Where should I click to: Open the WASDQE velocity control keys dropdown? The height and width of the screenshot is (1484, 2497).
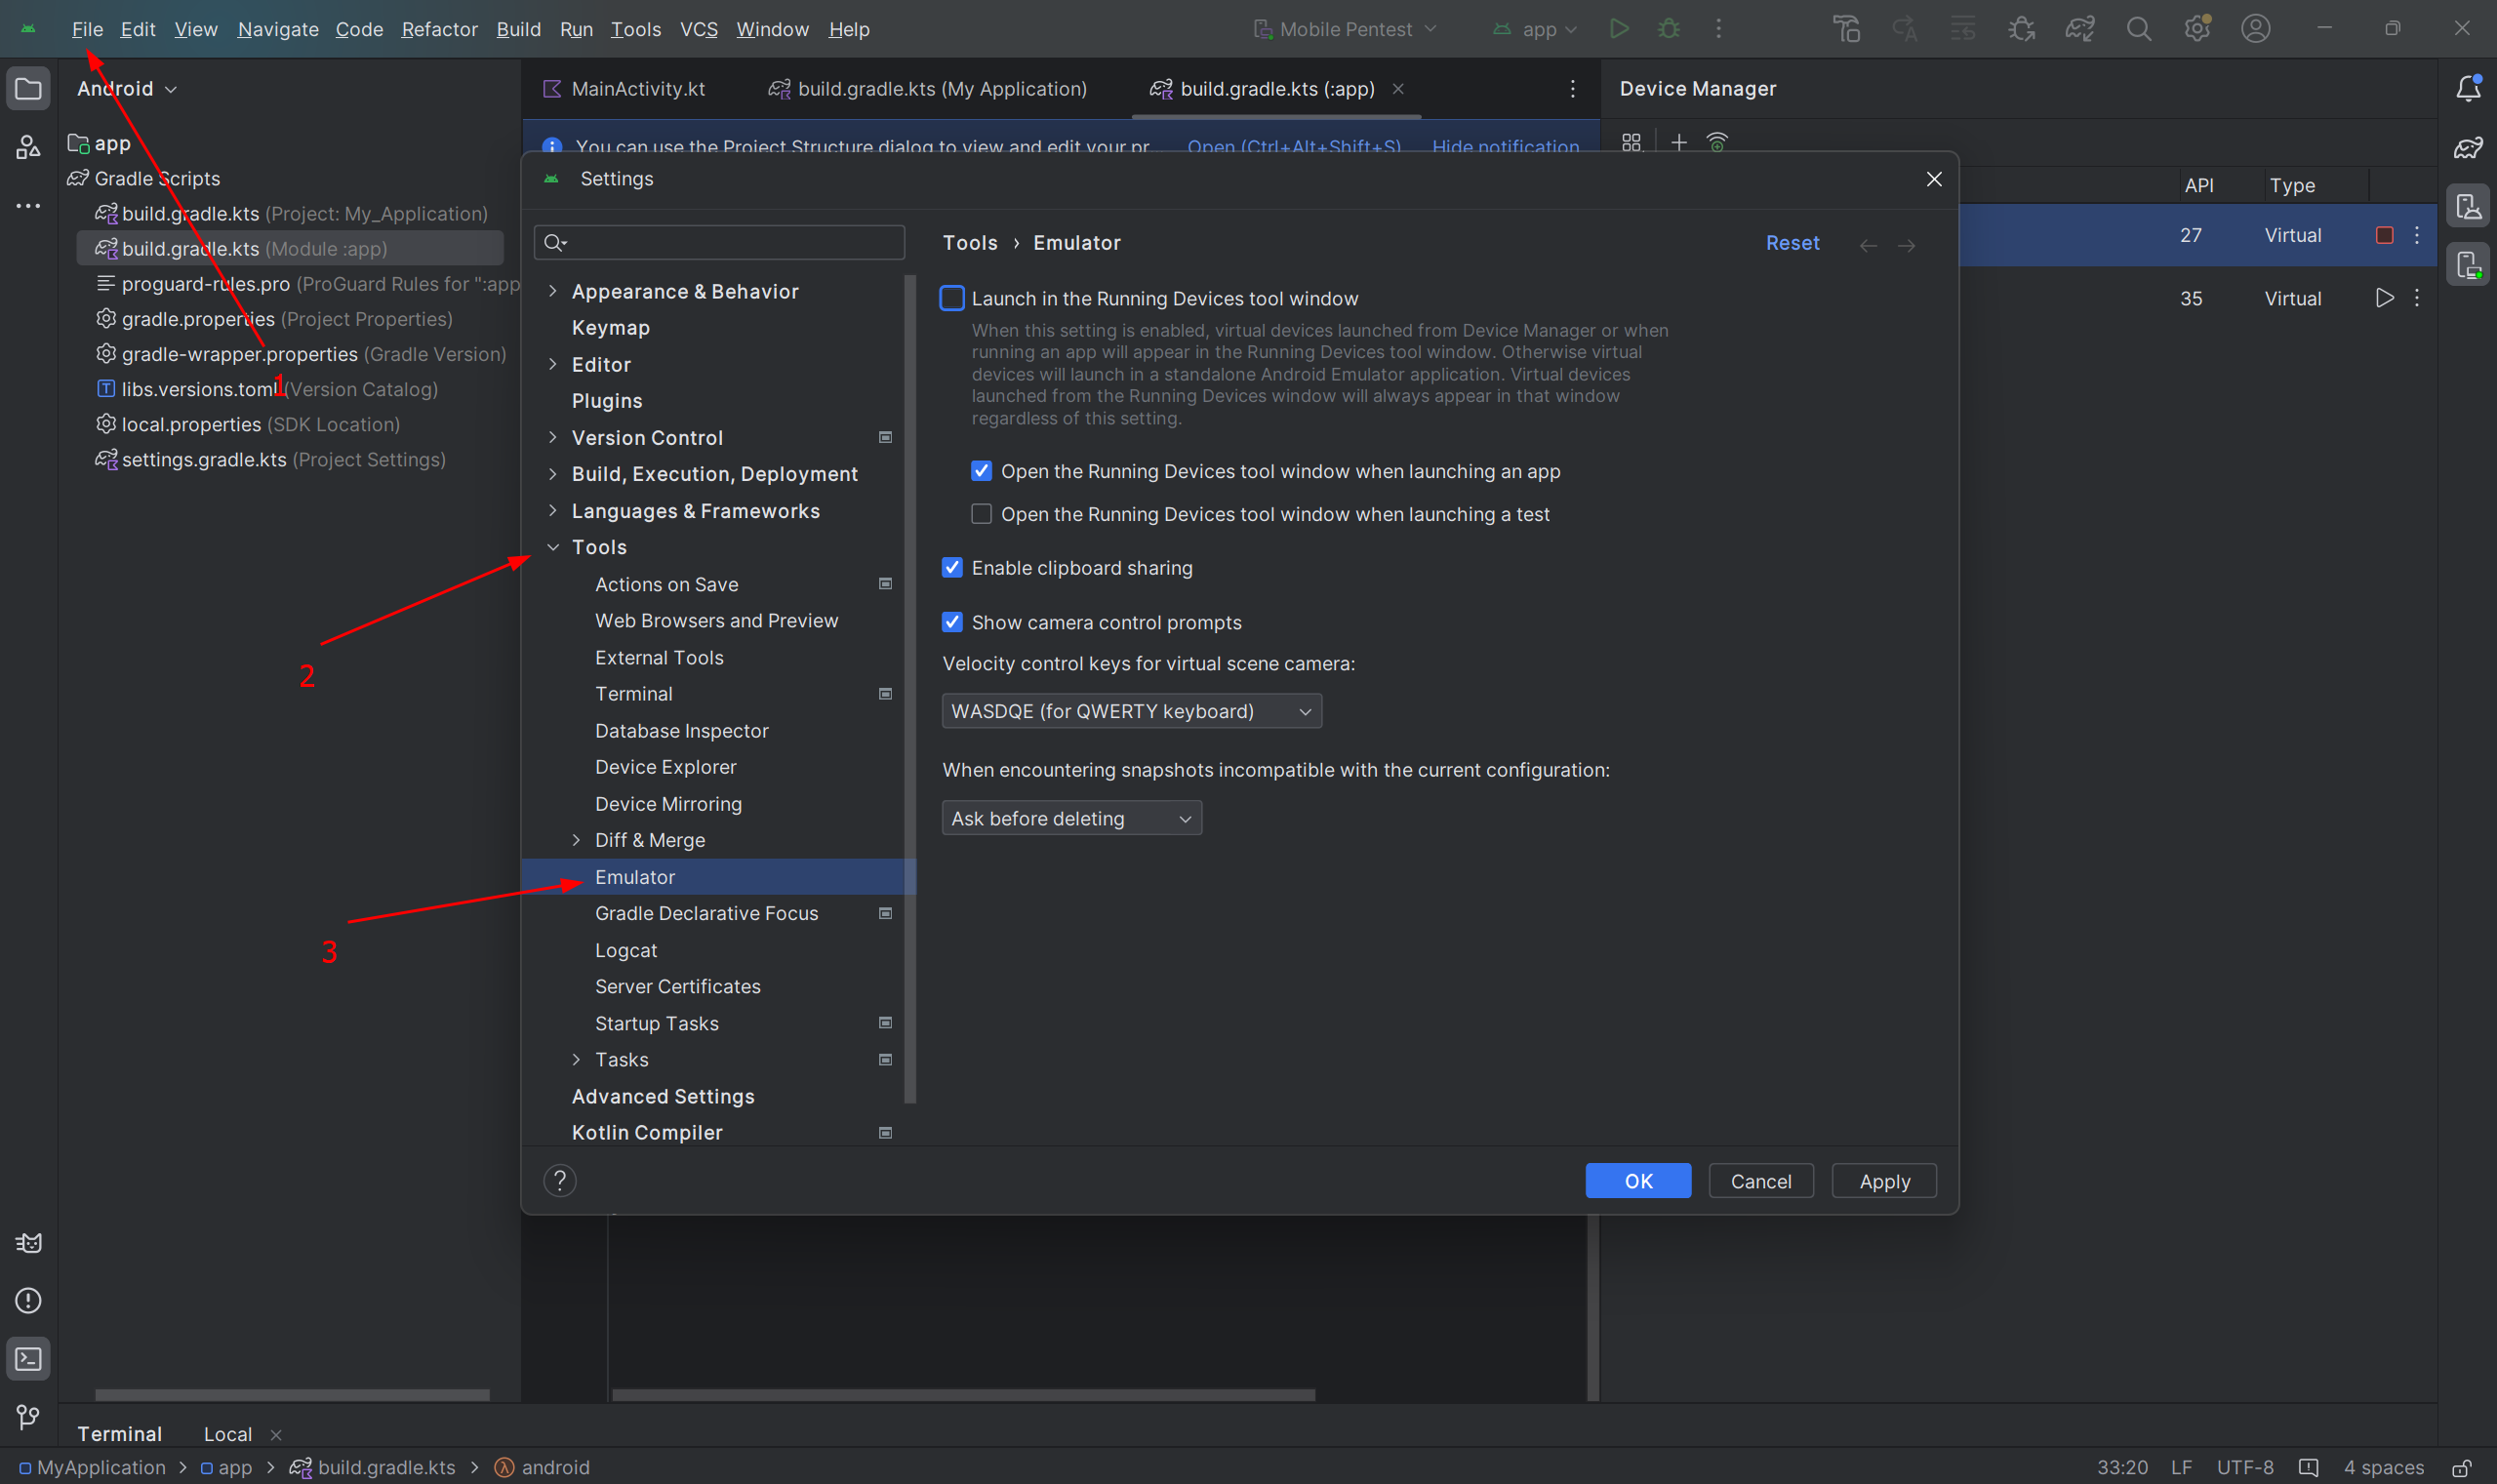[x=1131, y=711]
